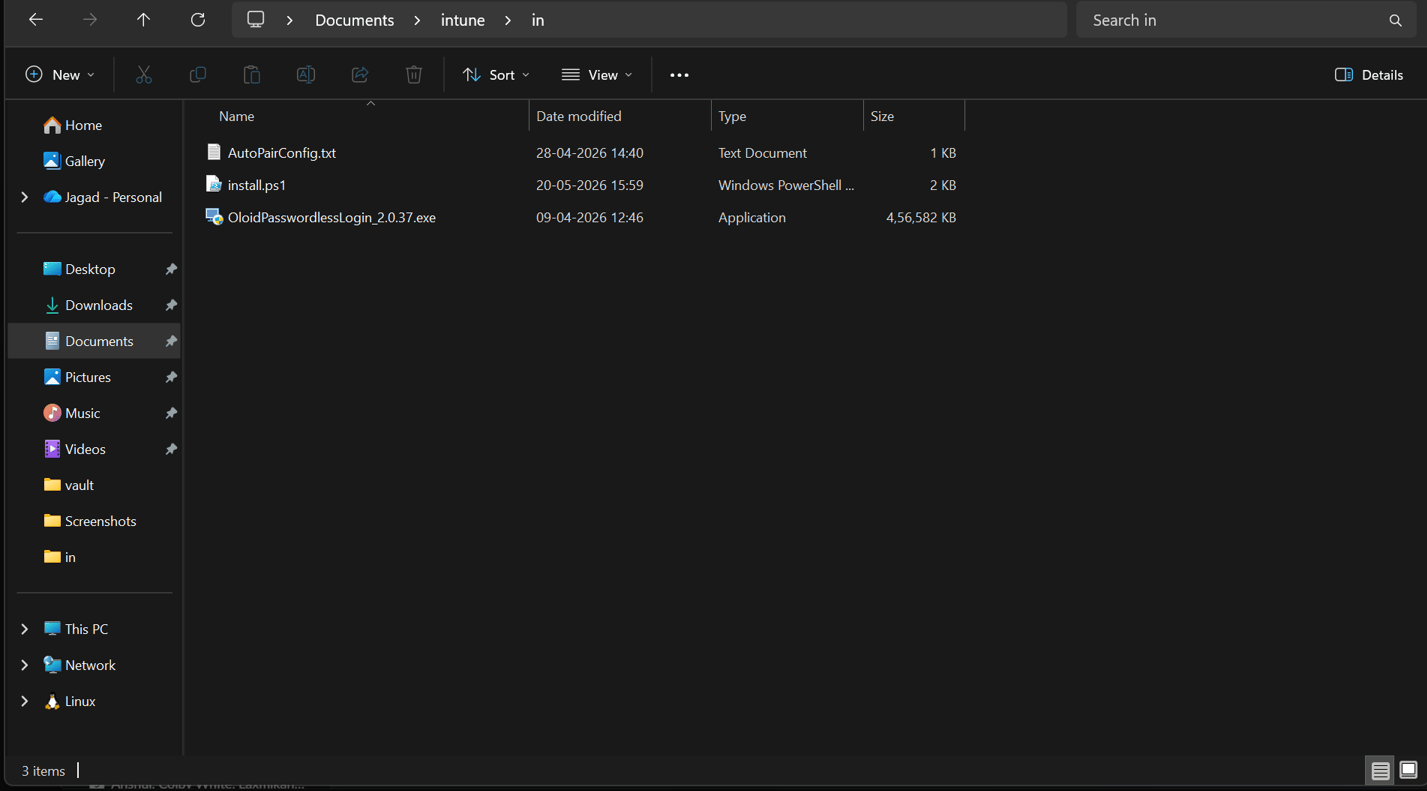Viewport: 1427px width, 791px height.
Task: Expand the This PC tree node
Action: point(25,629)
